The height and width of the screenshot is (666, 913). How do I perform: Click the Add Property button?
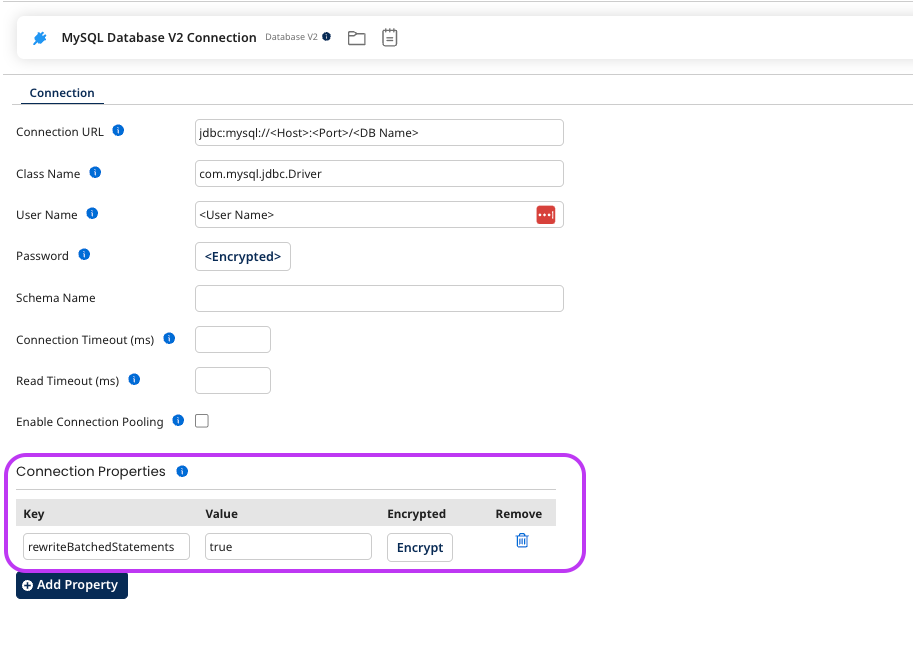coord(71,585)
